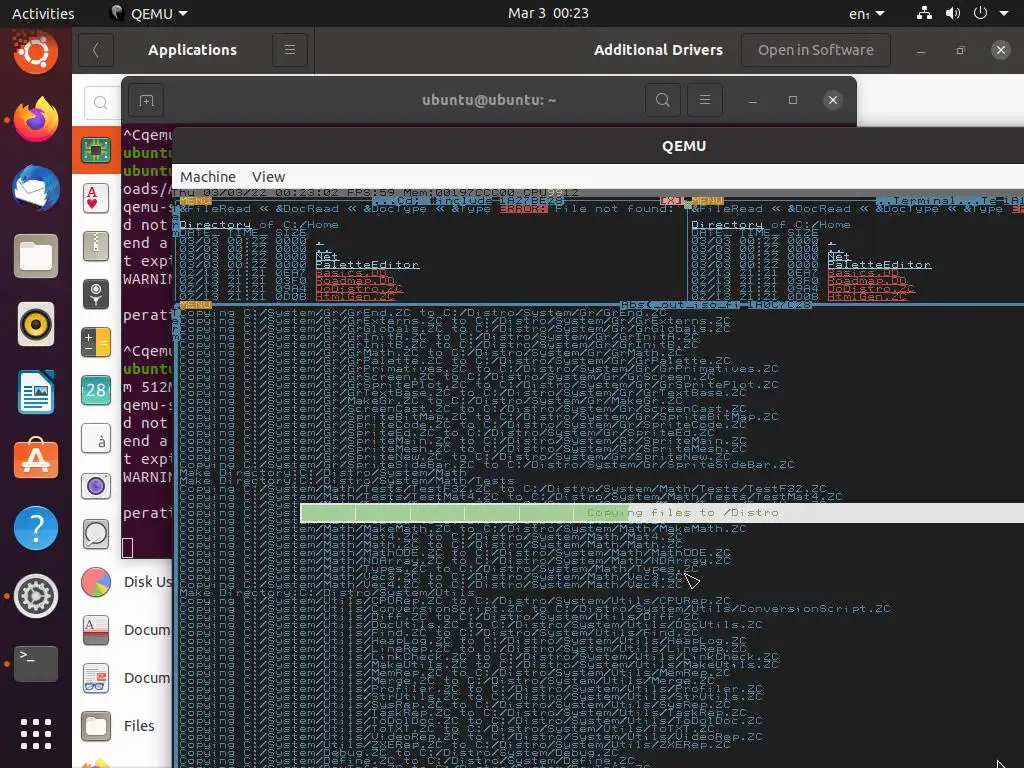Open Roadmap.DD in left directory listing

355,281
